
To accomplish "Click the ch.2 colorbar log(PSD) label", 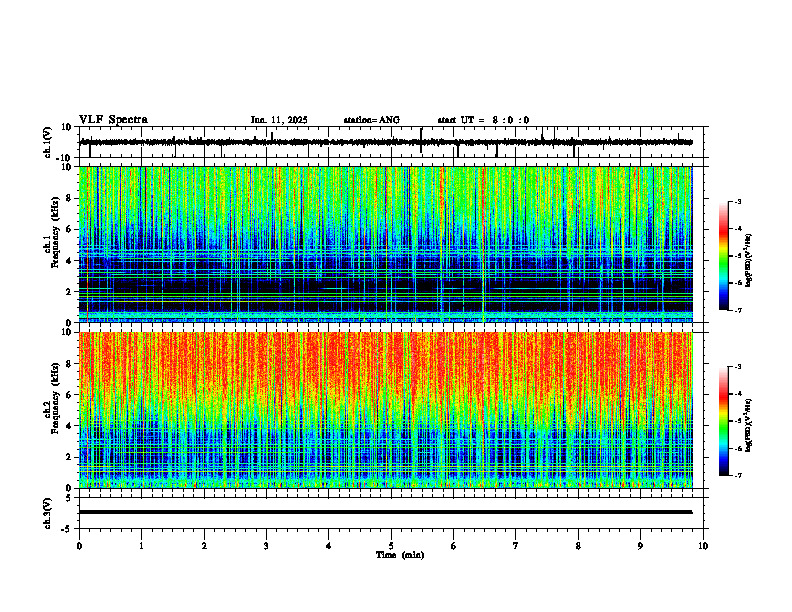I will click(x=748, y=425).
